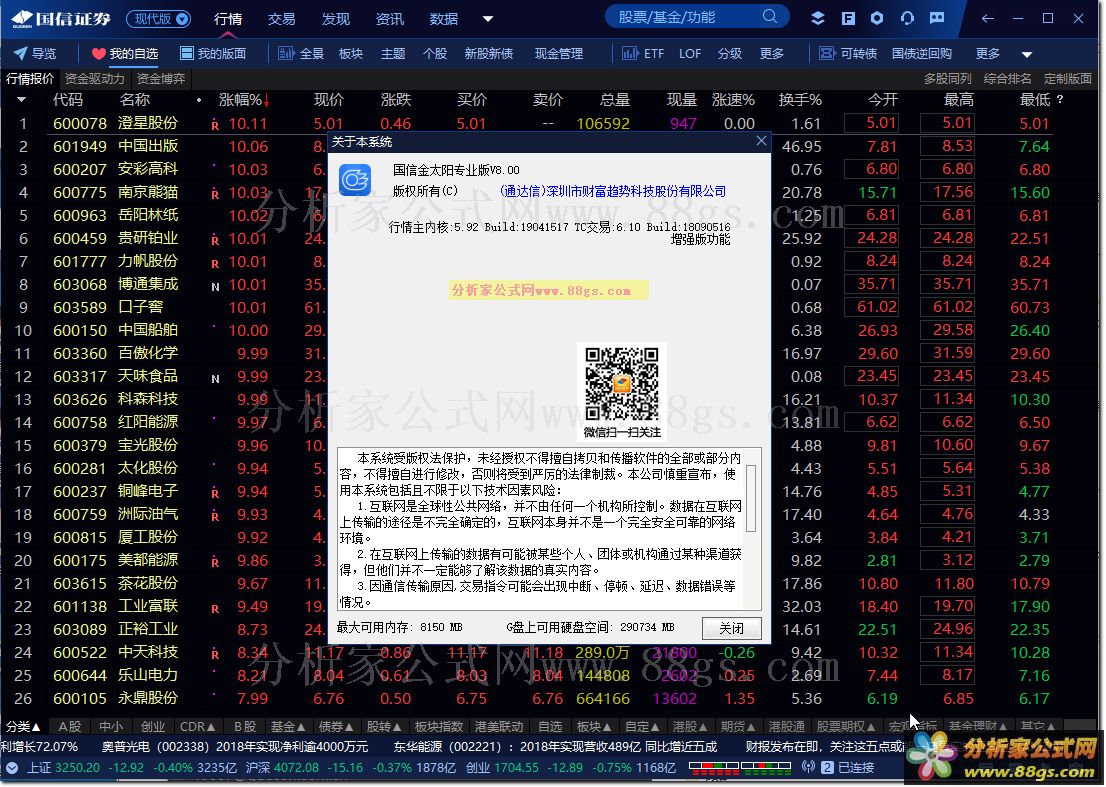Select the 创业 bottom tab

[152, 726]
